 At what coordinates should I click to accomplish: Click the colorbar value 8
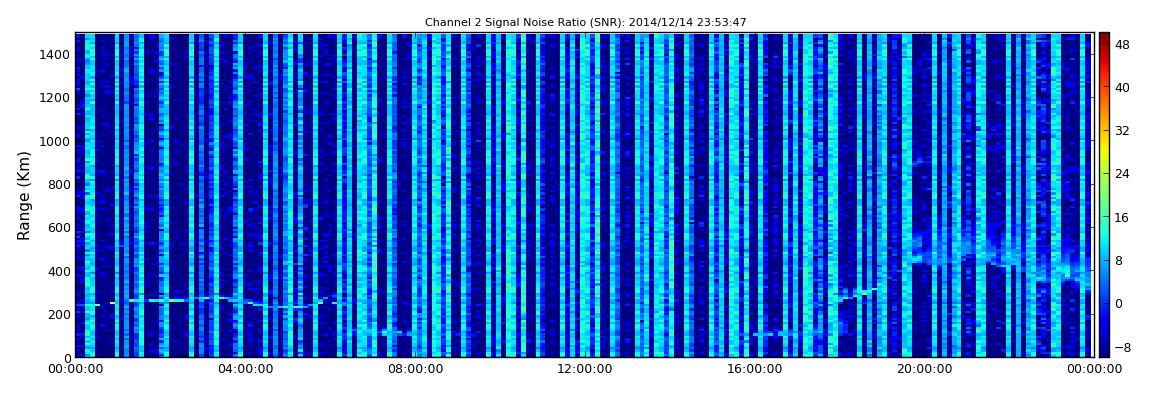[x=1119, y=260]
